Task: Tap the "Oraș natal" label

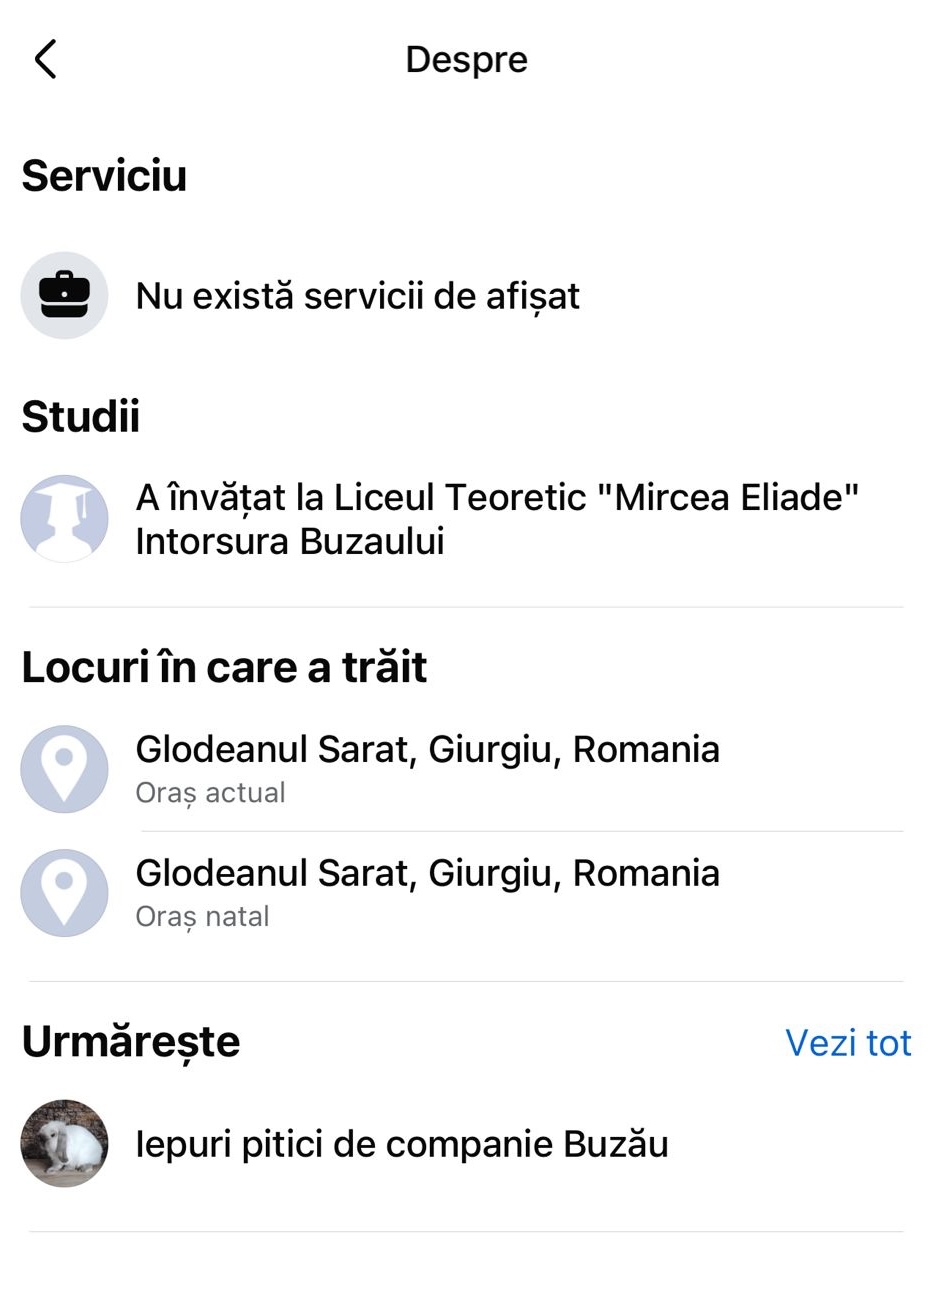Action: coord(202,917)
